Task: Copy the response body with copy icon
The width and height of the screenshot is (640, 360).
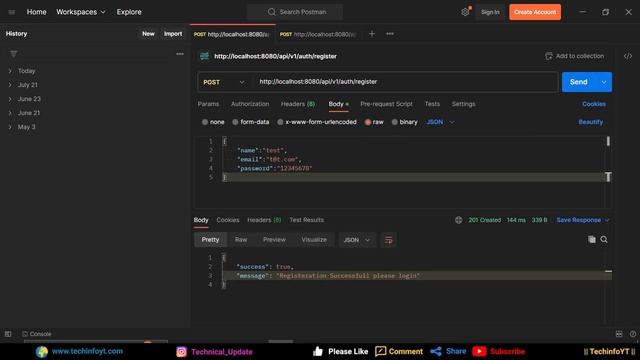Action: click(x=592, y=240)
